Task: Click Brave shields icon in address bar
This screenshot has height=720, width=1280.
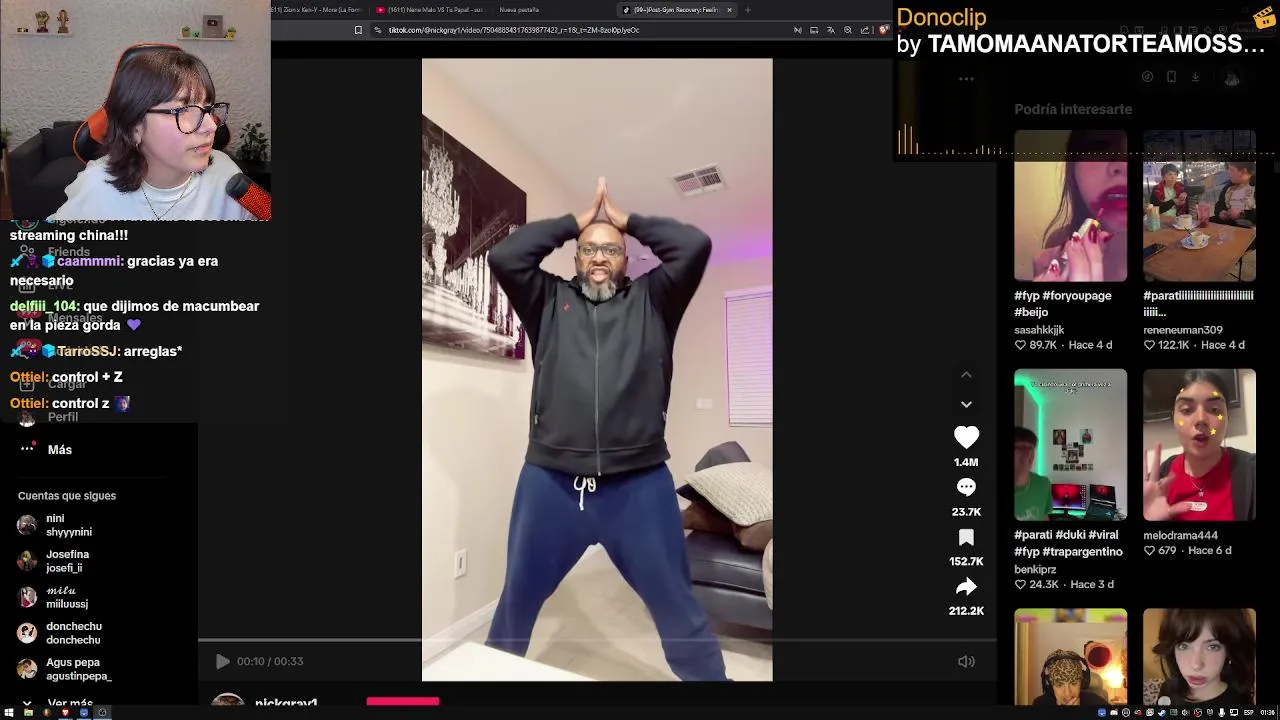Action: 883,30
